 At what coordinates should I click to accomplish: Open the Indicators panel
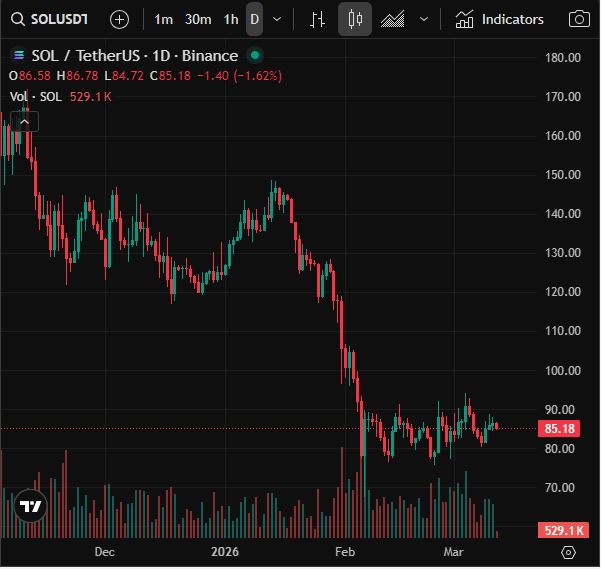pyautogui.click(x=499, y=19)
